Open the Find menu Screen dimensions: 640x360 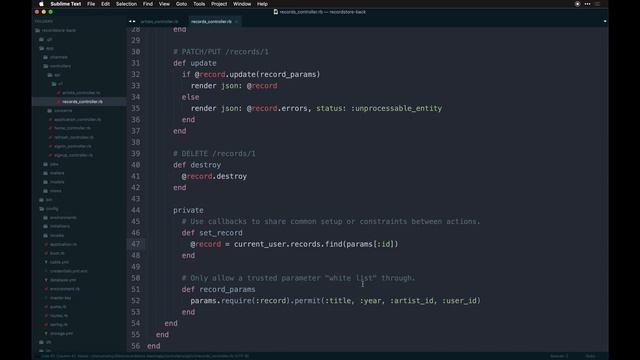[x=148, y=4]
